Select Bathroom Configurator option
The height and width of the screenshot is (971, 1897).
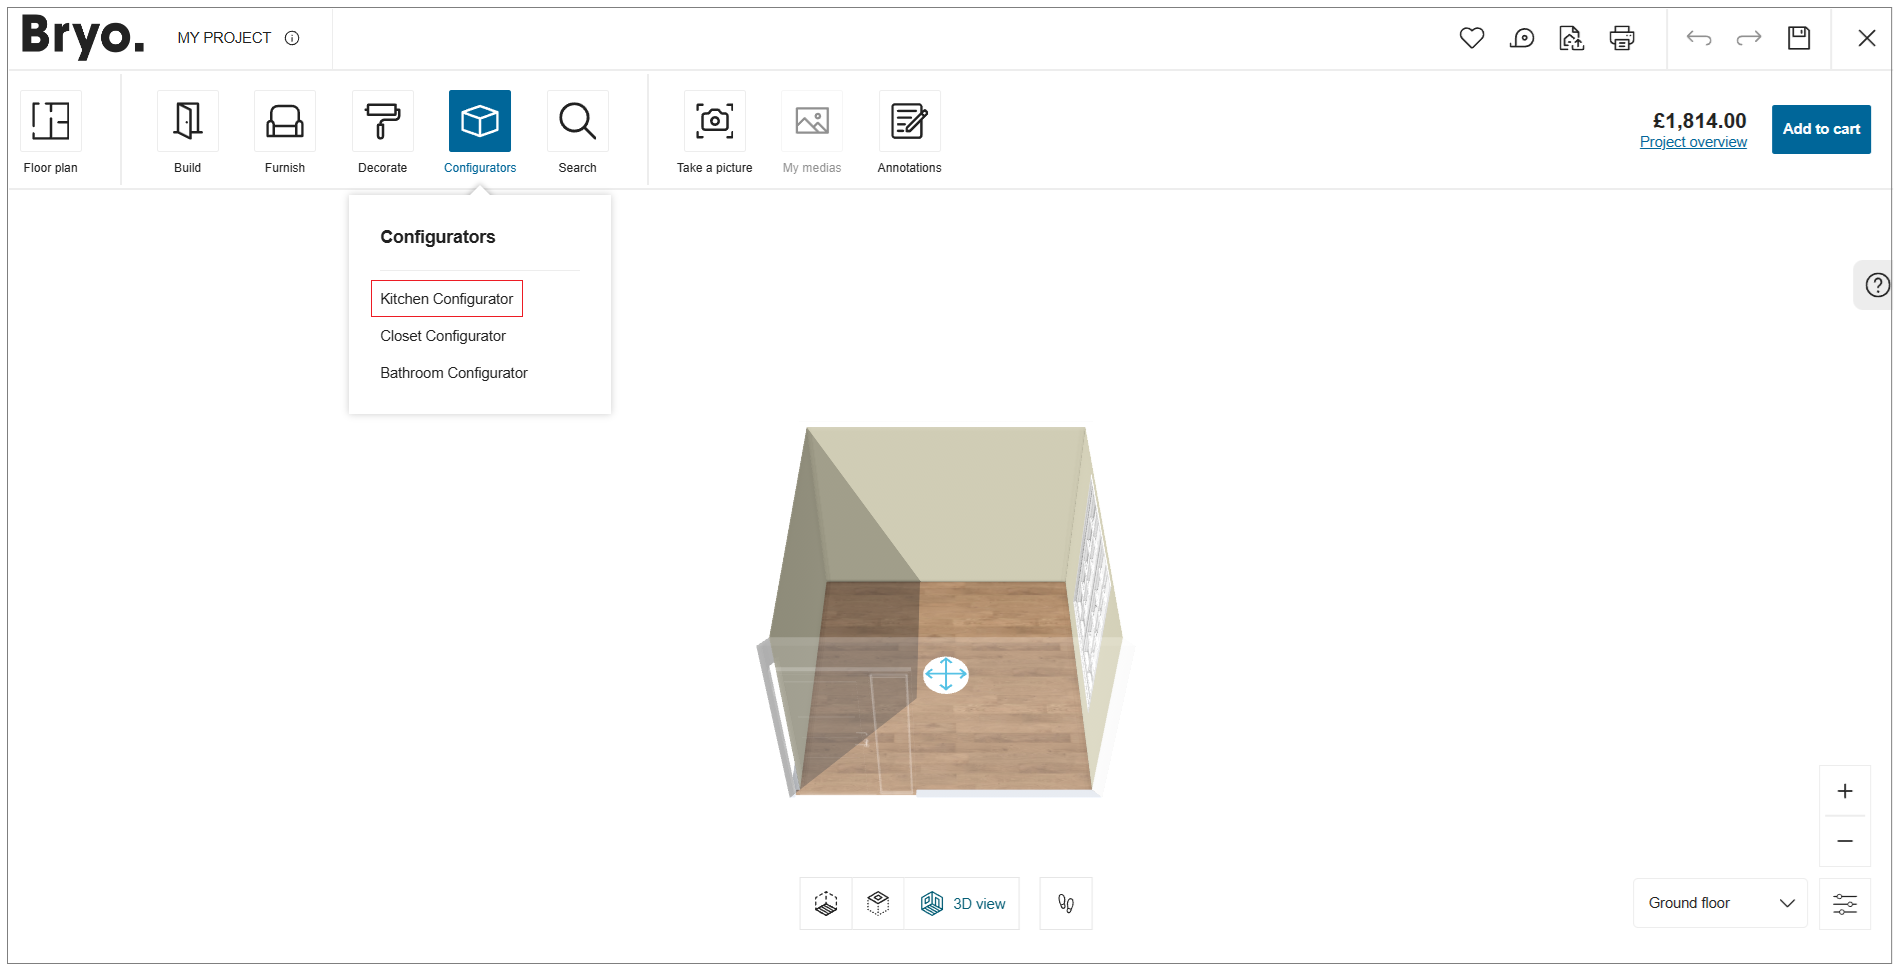(x=453, y=372)
